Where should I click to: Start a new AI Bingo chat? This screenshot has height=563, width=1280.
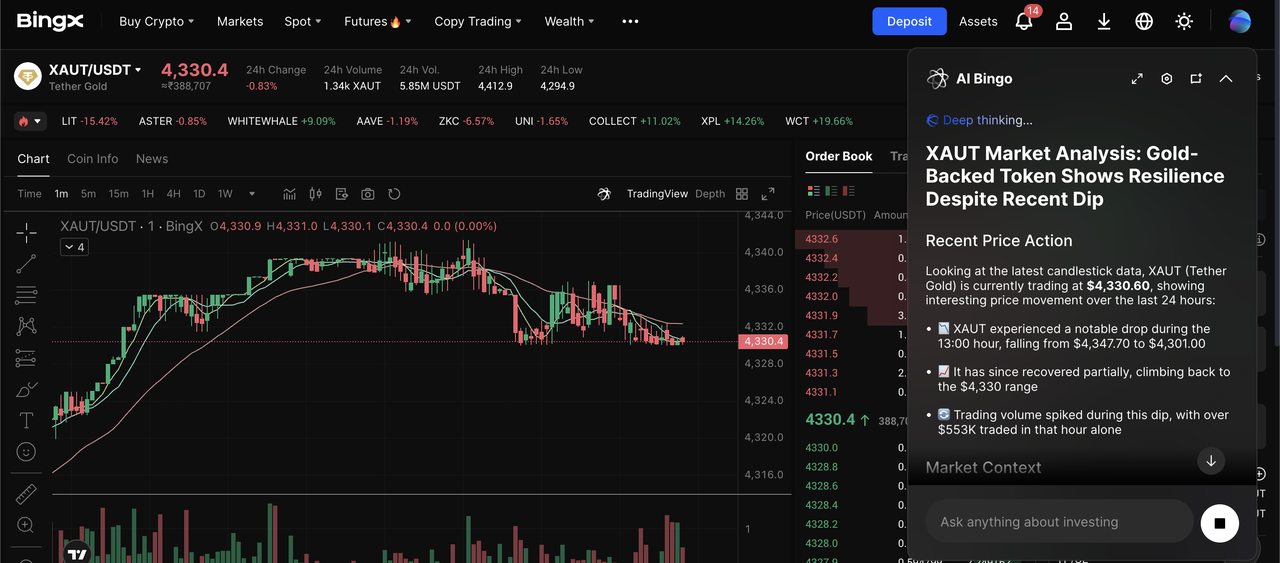click(1196, 79)
